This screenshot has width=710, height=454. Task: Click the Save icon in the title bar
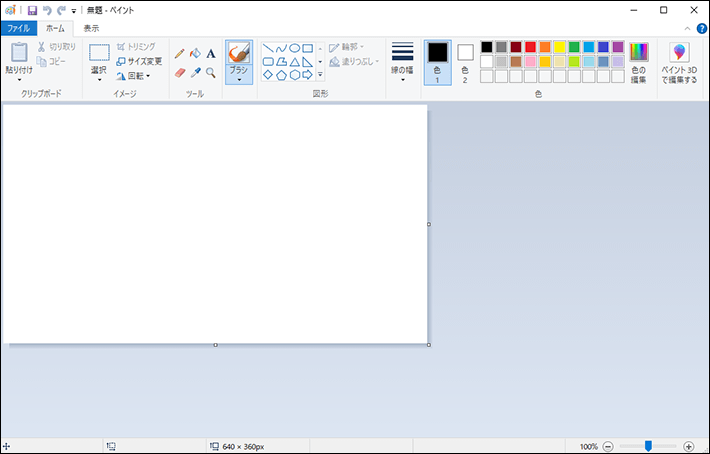[32, 10]
